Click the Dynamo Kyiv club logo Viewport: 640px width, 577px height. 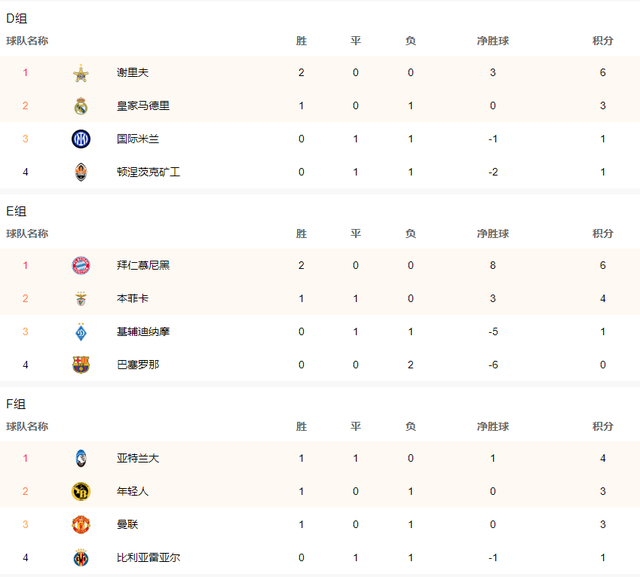point(81,331)
